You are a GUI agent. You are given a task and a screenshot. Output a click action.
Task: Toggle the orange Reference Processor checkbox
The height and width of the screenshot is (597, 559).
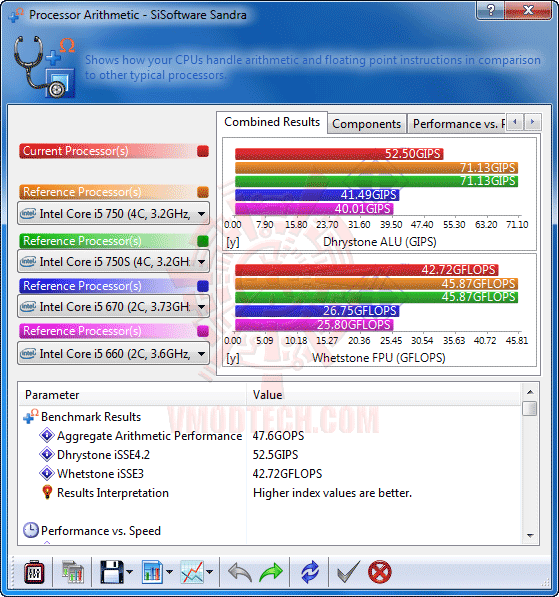pyautogui.click(x=203, y=192)
